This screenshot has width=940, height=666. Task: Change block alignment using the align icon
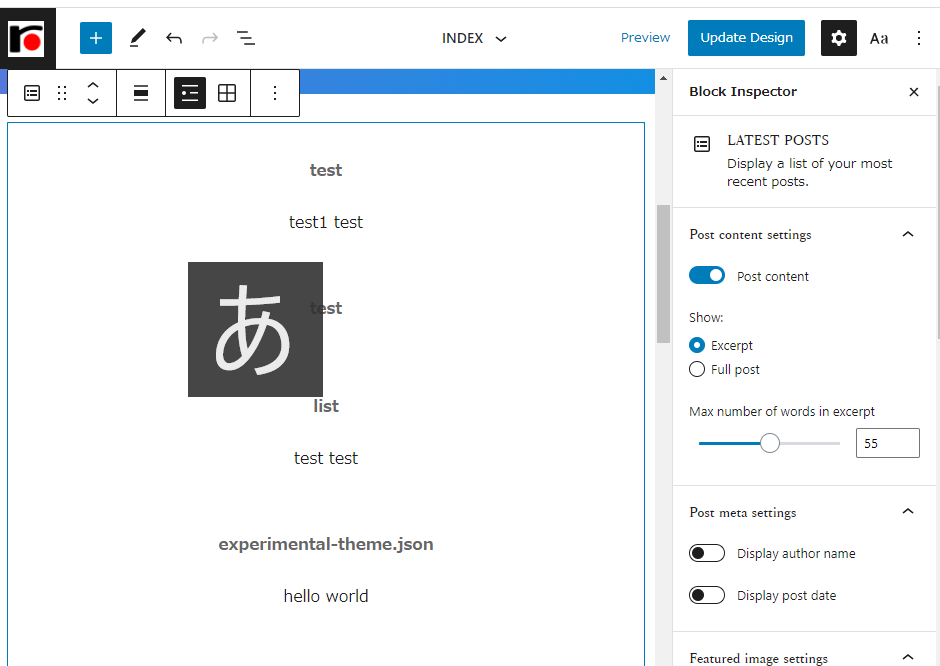click(x=141, y=93)
